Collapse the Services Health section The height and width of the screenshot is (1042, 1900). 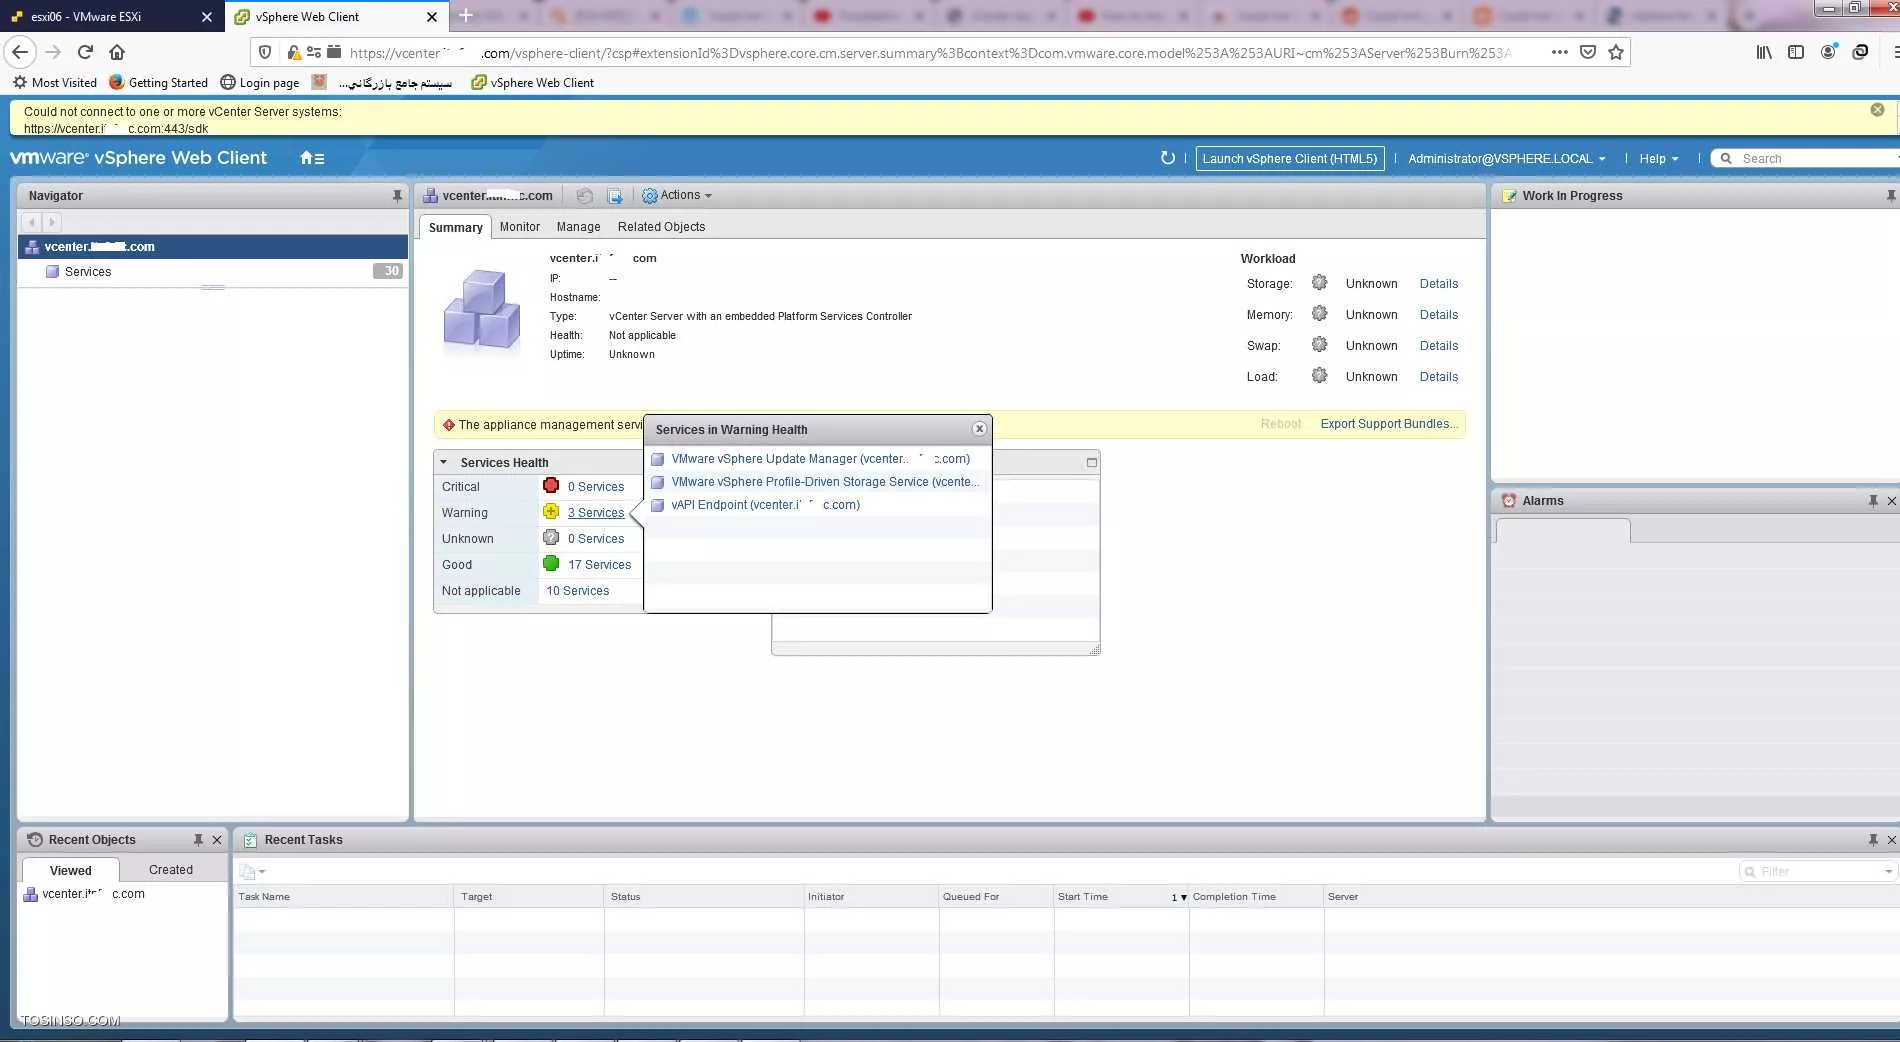(x=443, y=462)
